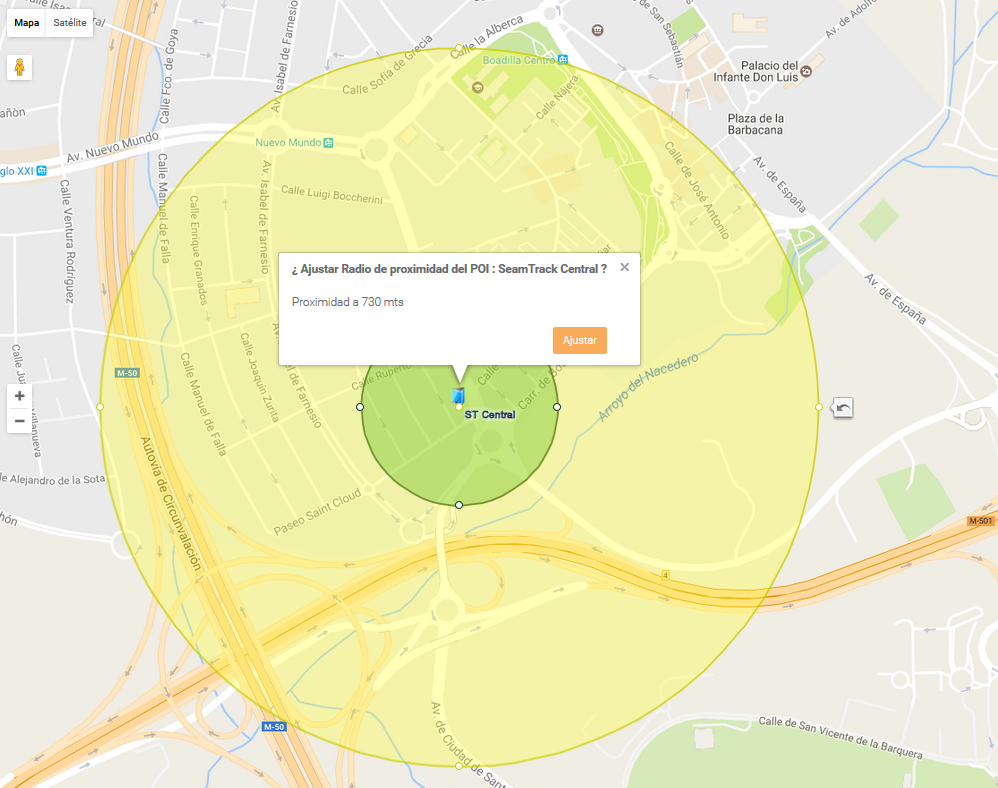This screenshot has width=998, height=788.
Task: Zoom in with the plus button
Action: coord(20,396)
